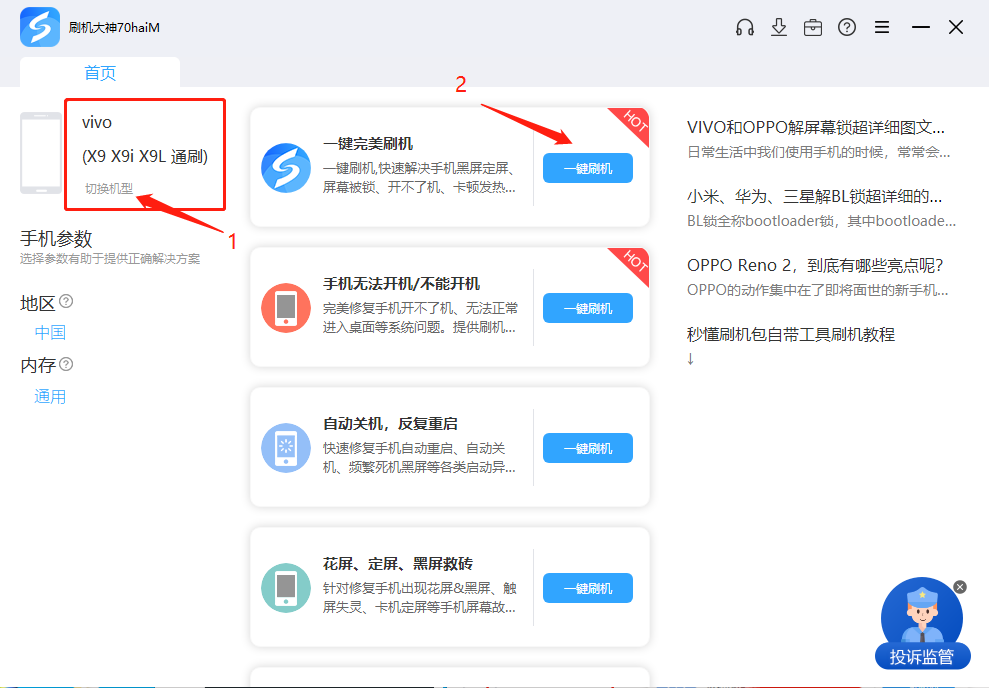Click the 投诉监管 police mascot icon

[921, 618]
